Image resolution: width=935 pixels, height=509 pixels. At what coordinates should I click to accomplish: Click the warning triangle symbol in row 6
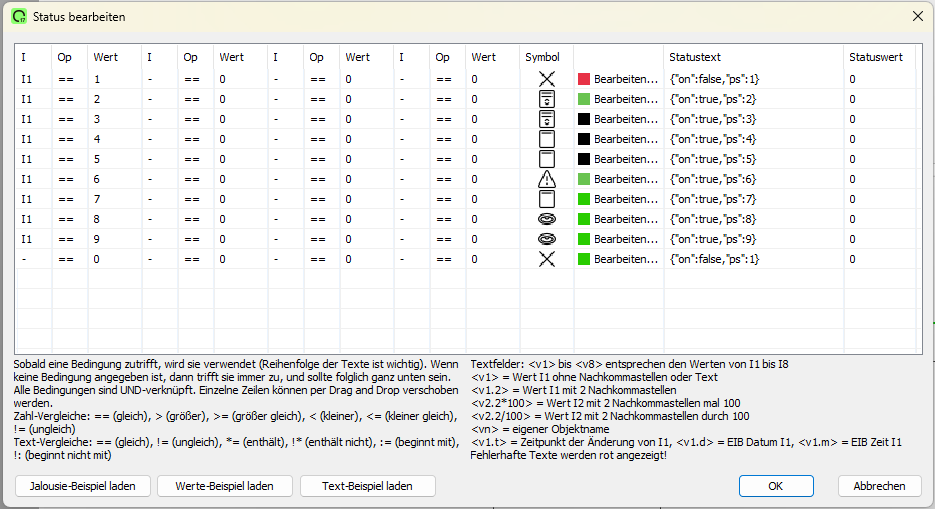[547, 179]
